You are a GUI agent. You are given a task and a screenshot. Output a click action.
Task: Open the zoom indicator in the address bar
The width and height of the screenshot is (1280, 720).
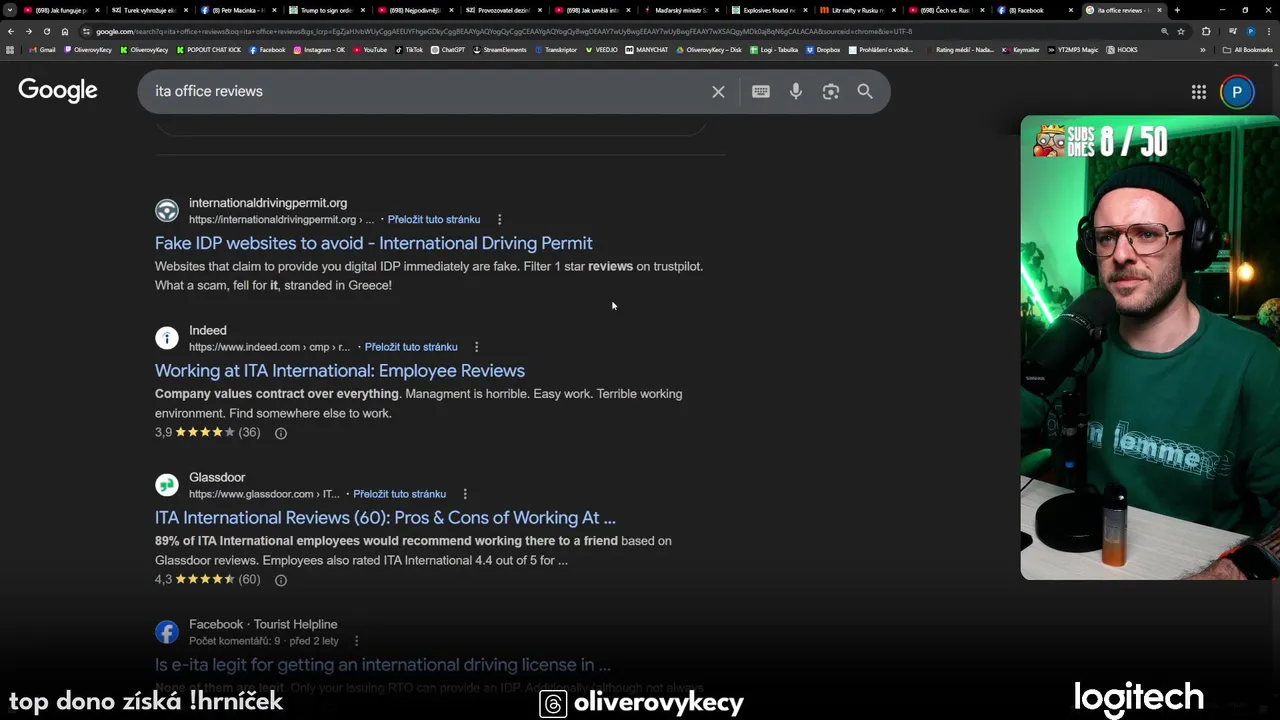(x=1164, y=31)
